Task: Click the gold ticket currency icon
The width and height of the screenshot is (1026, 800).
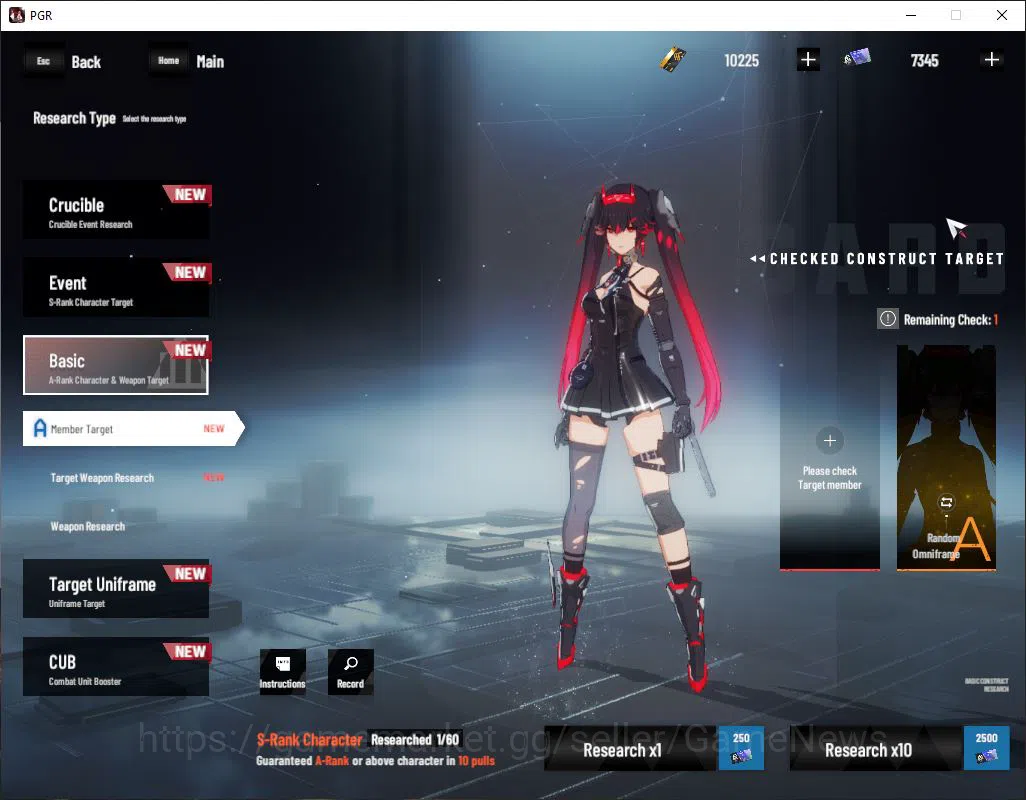Action: 673,60
